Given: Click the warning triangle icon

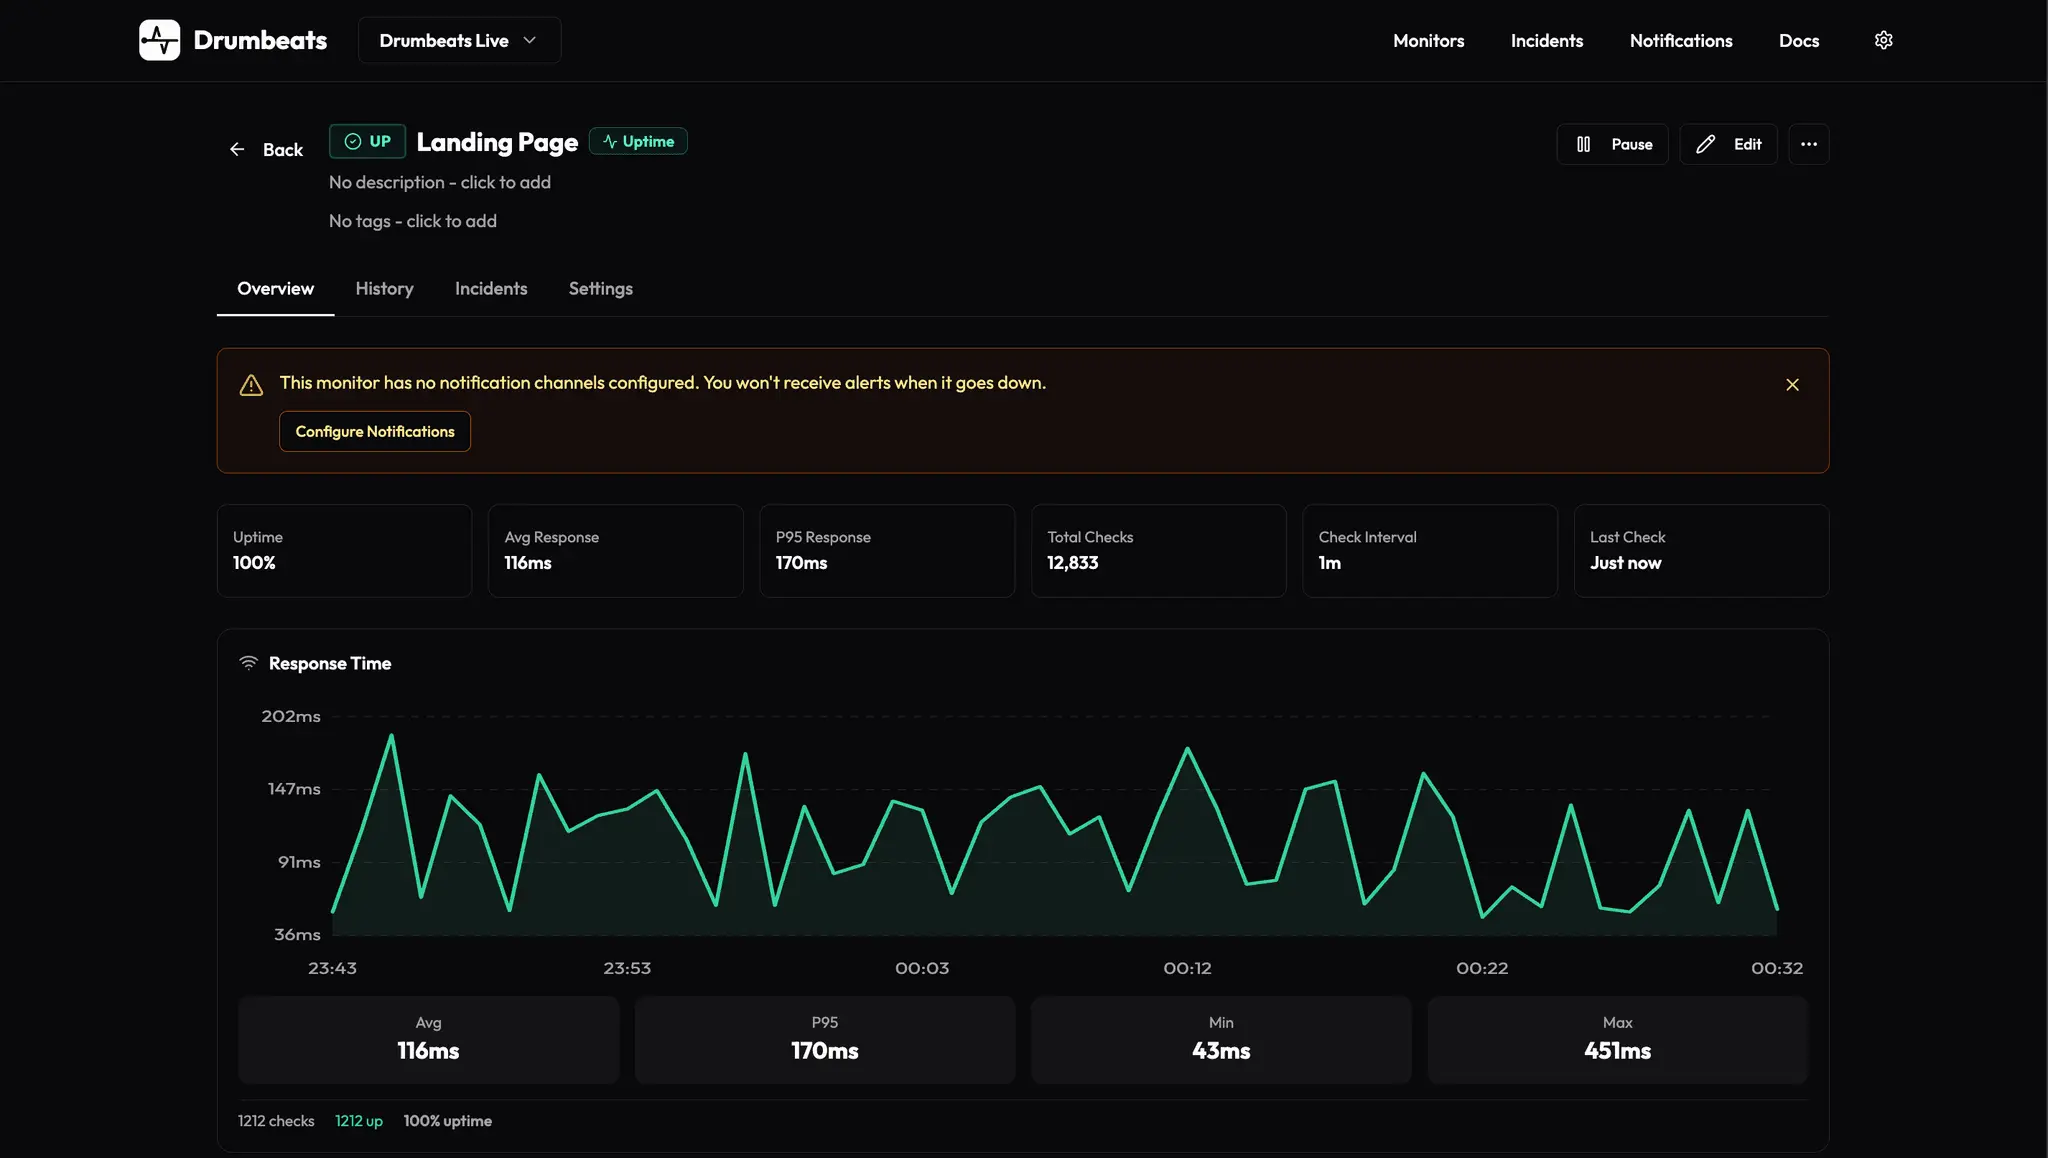Looking at the screenshot, I should point(251,385).
